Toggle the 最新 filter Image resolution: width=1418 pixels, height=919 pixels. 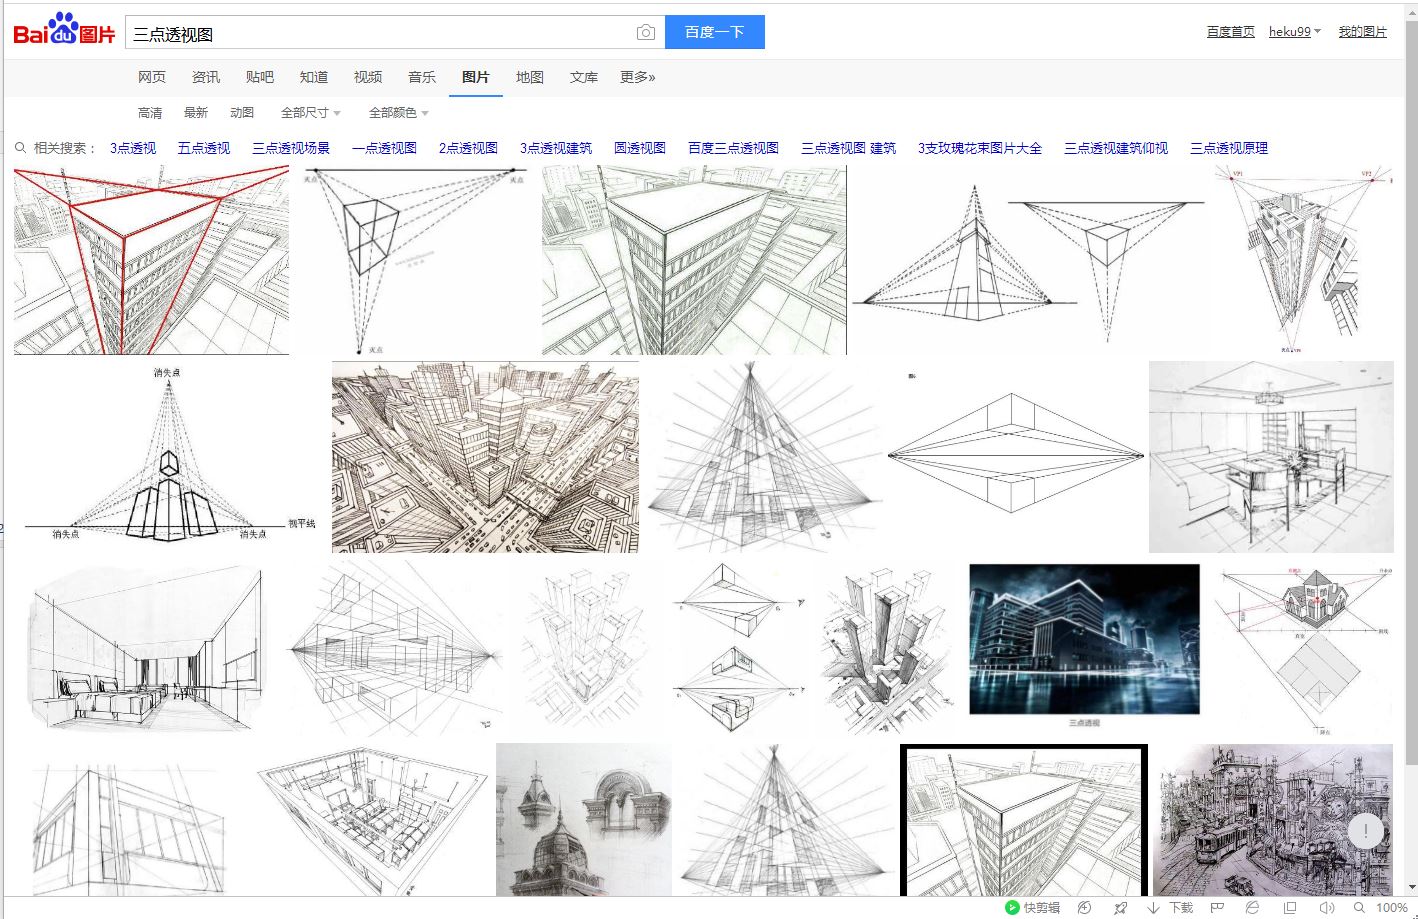click(196, 113)
